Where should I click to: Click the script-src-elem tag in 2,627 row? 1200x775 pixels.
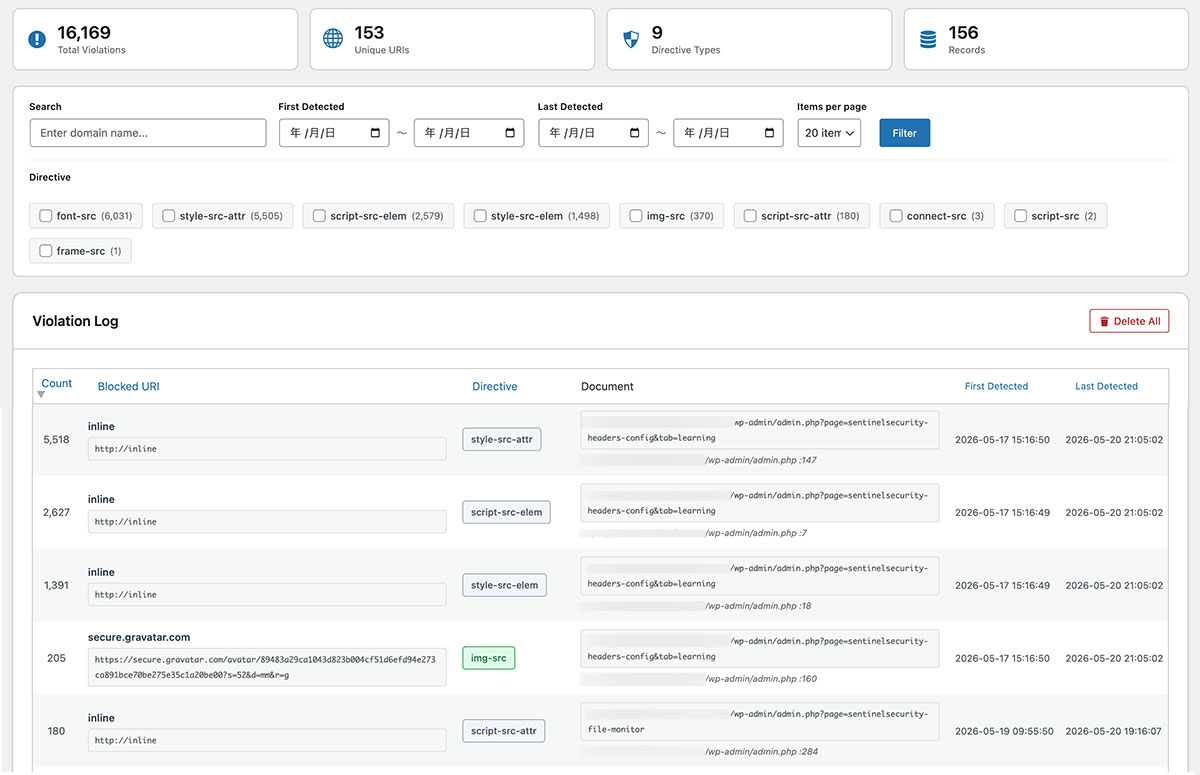506,513
